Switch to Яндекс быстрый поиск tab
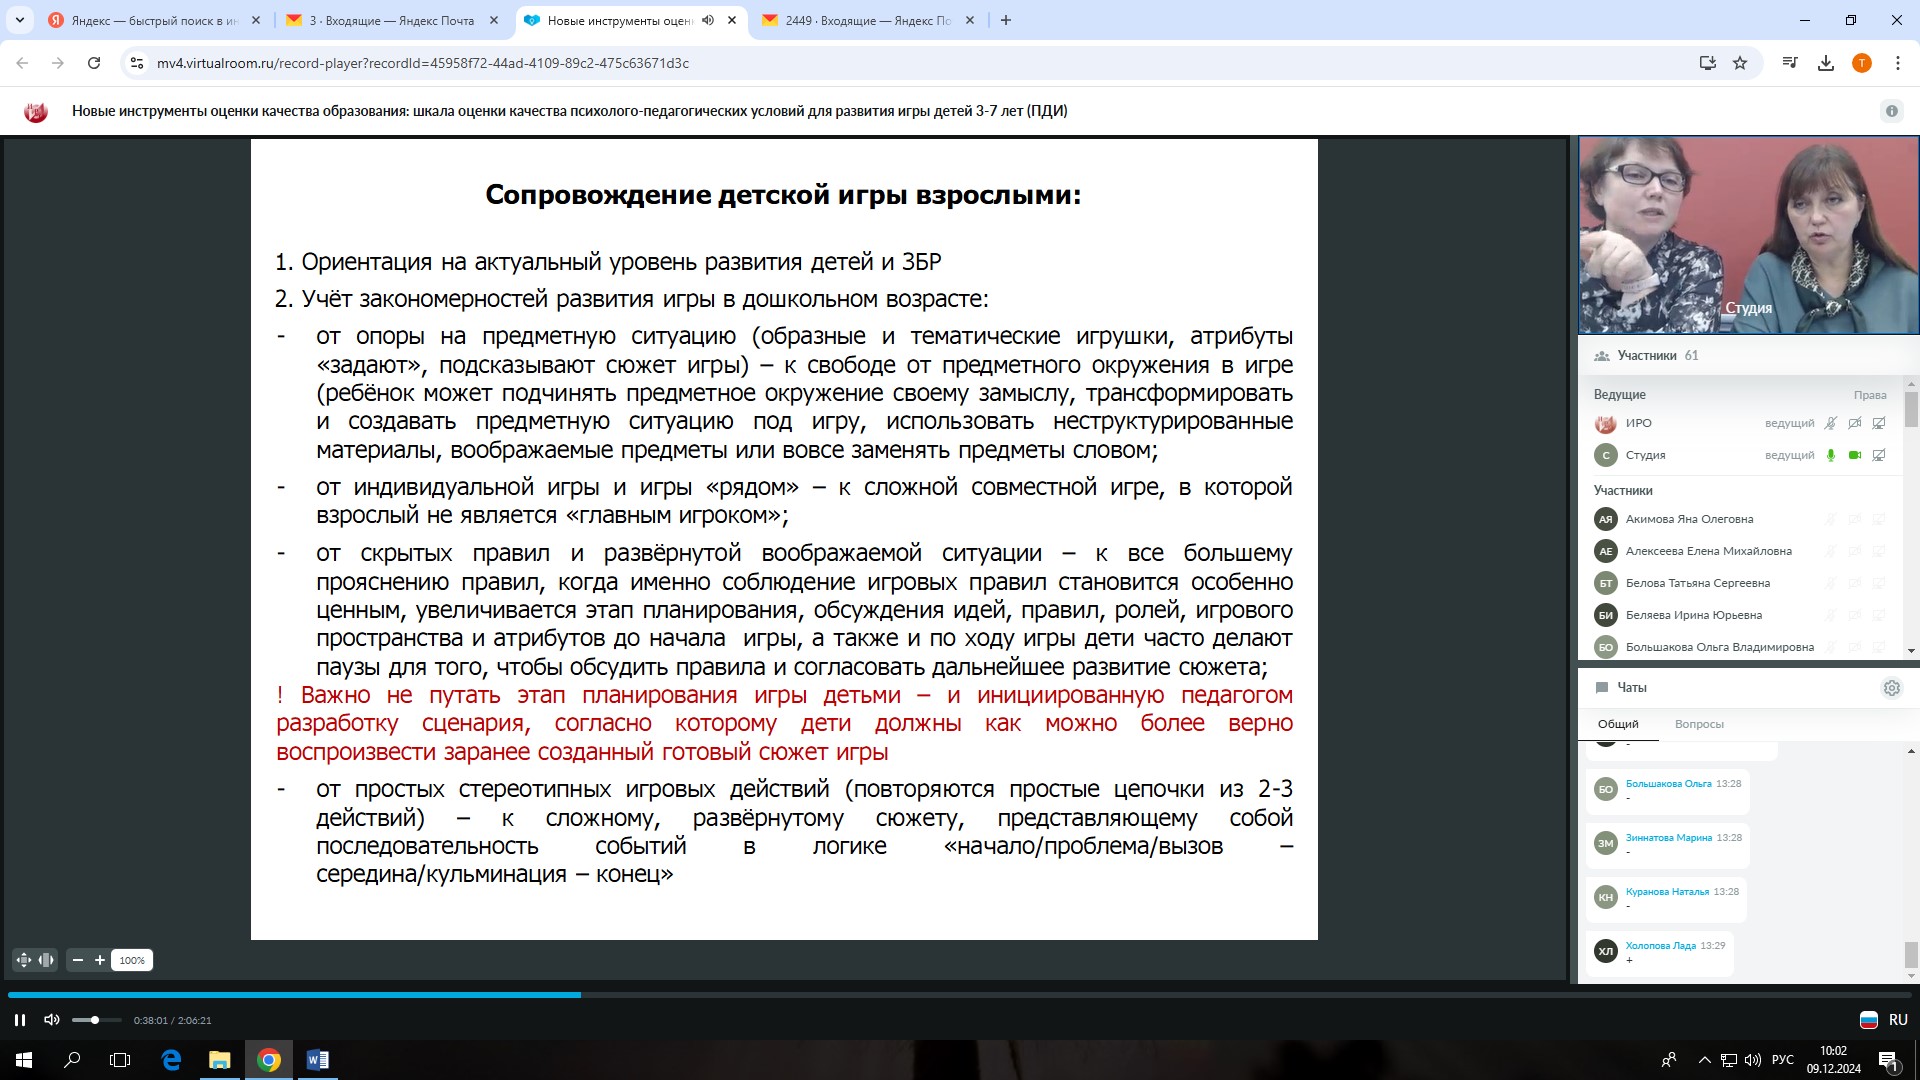This screenshot has width=1920, height=1080. click(155, 20)
